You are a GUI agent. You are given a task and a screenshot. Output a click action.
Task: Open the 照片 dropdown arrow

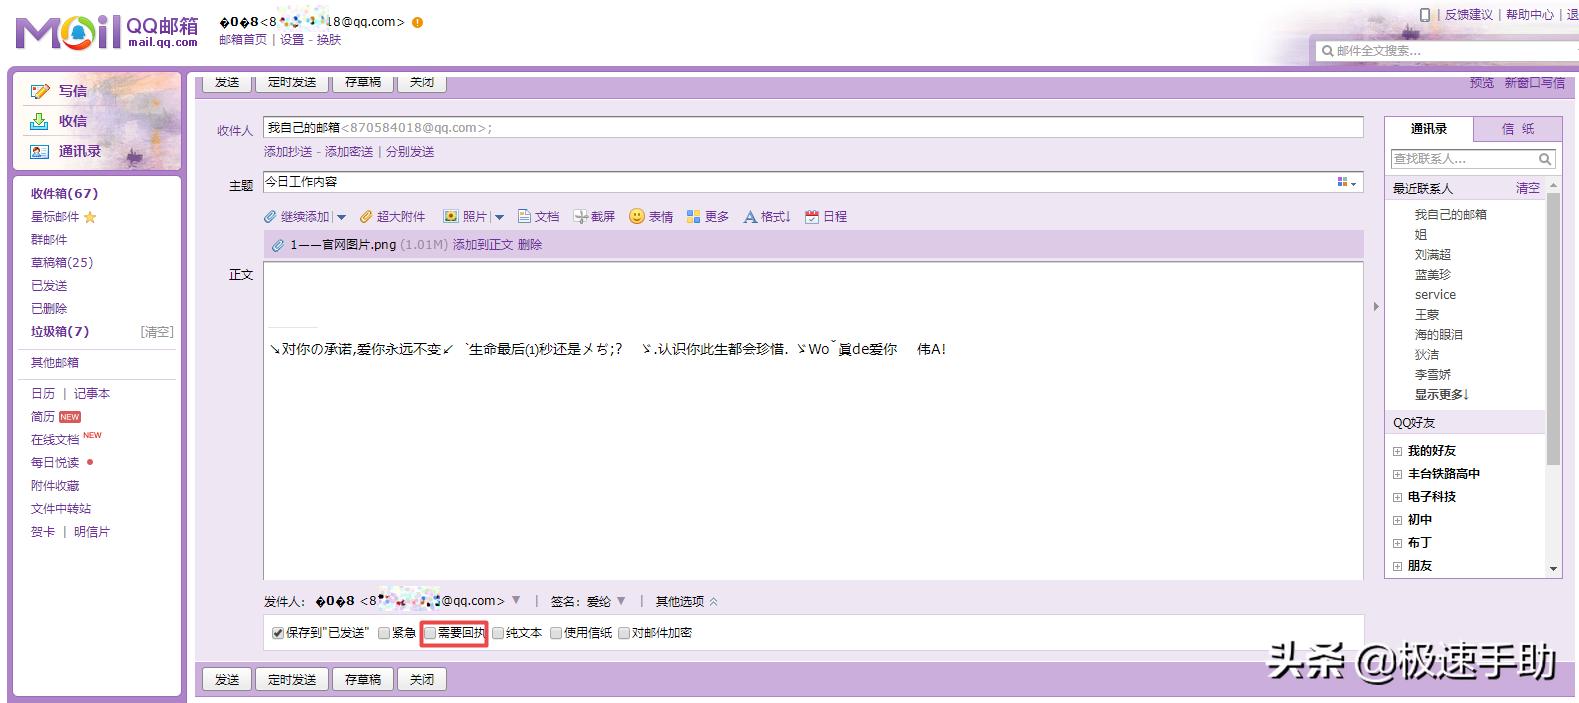pos(499,217)
